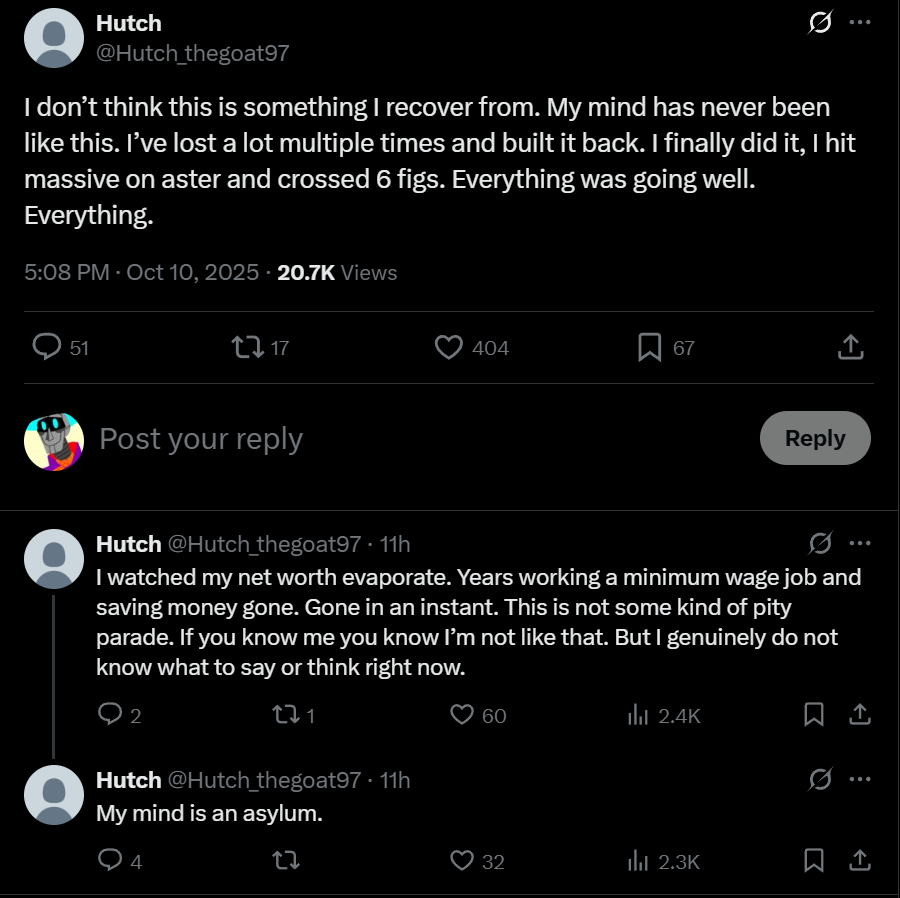This screenshot has width=900, height=898.
Task: Open more options on the 'My mind is an asylum' post
Action: tap(859, 780)
